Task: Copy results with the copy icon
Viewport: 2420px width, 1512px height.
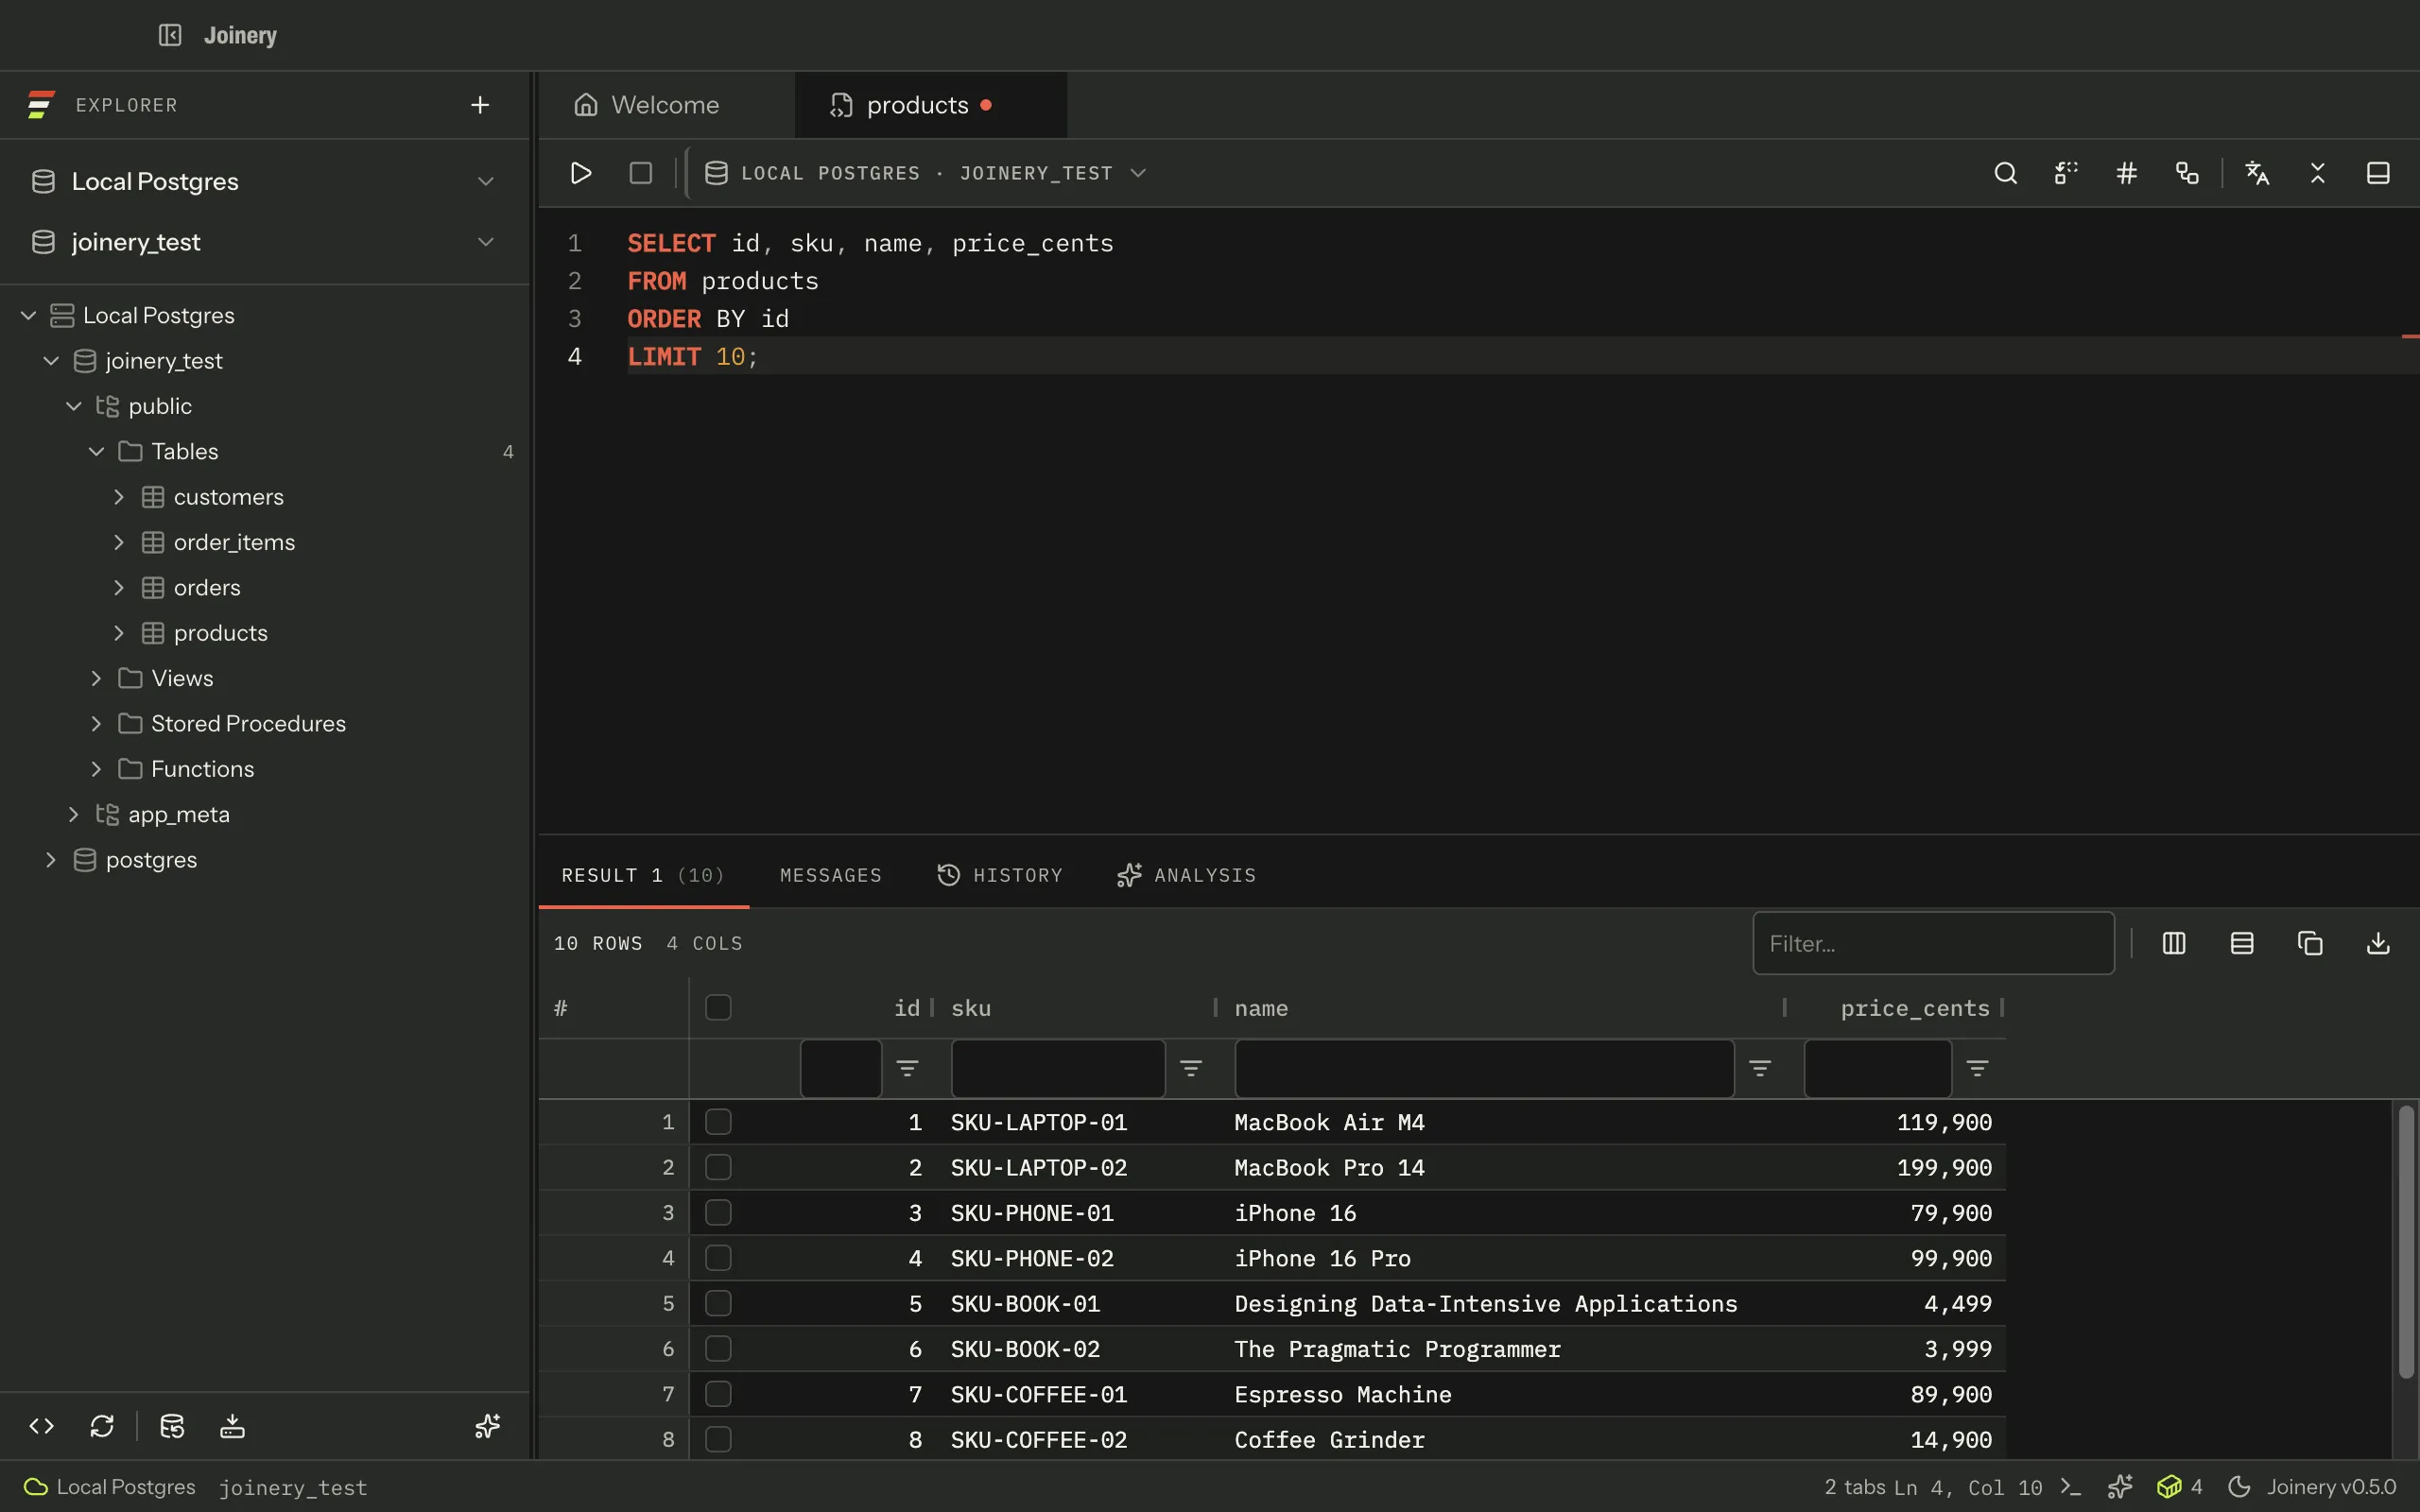Action: [x=2310, y=943]
